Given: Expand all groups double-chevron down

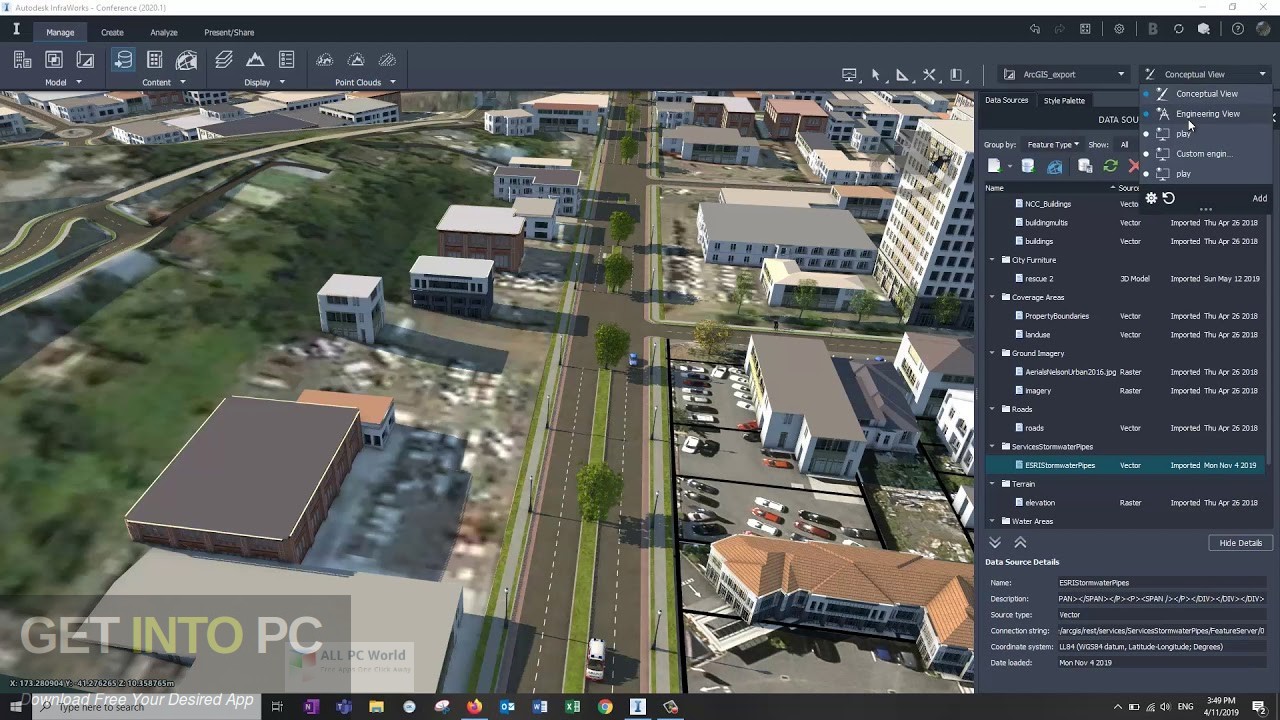Looking at the screenshot, I should pyautogui.click(x=995, y=542).
